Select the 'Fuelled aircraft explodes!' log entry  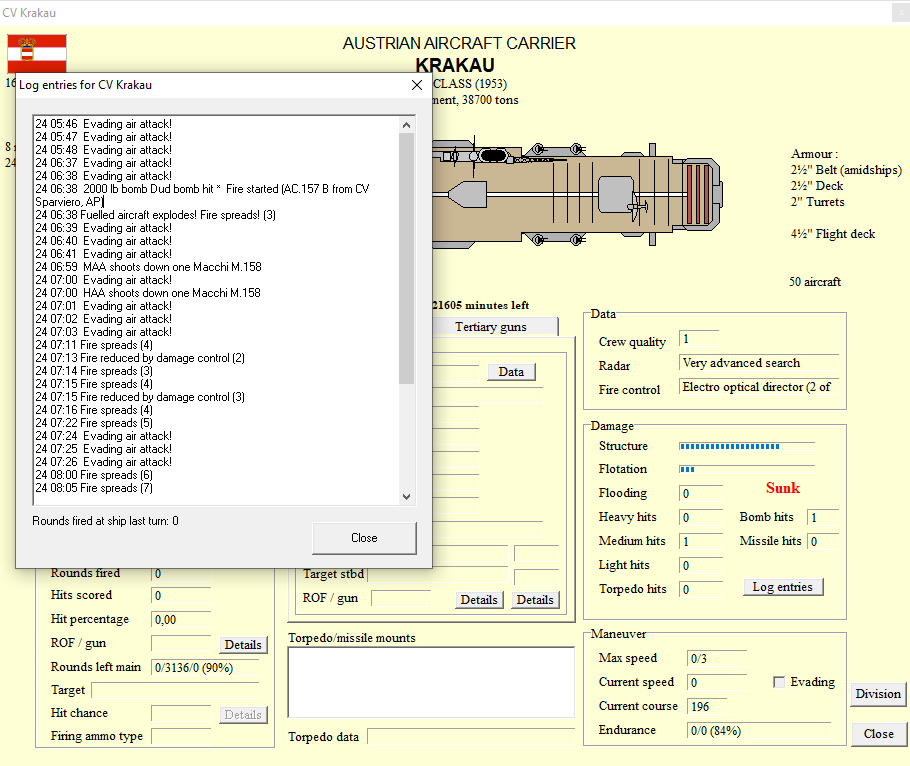click(156, 215)
